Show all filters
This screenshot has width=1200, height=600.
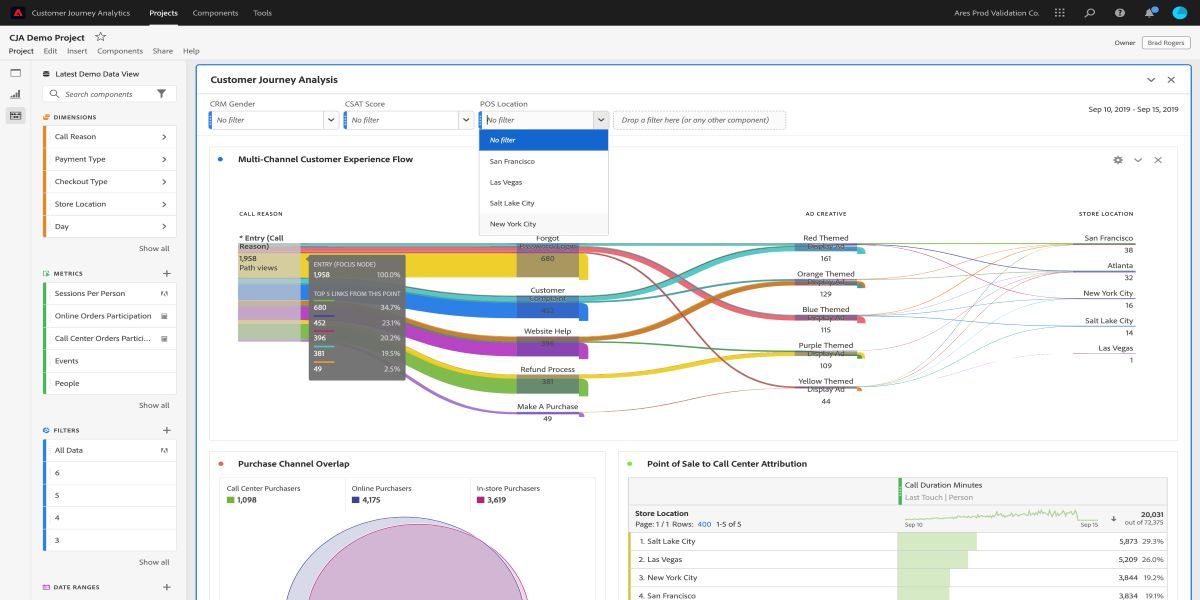point(154,562)
